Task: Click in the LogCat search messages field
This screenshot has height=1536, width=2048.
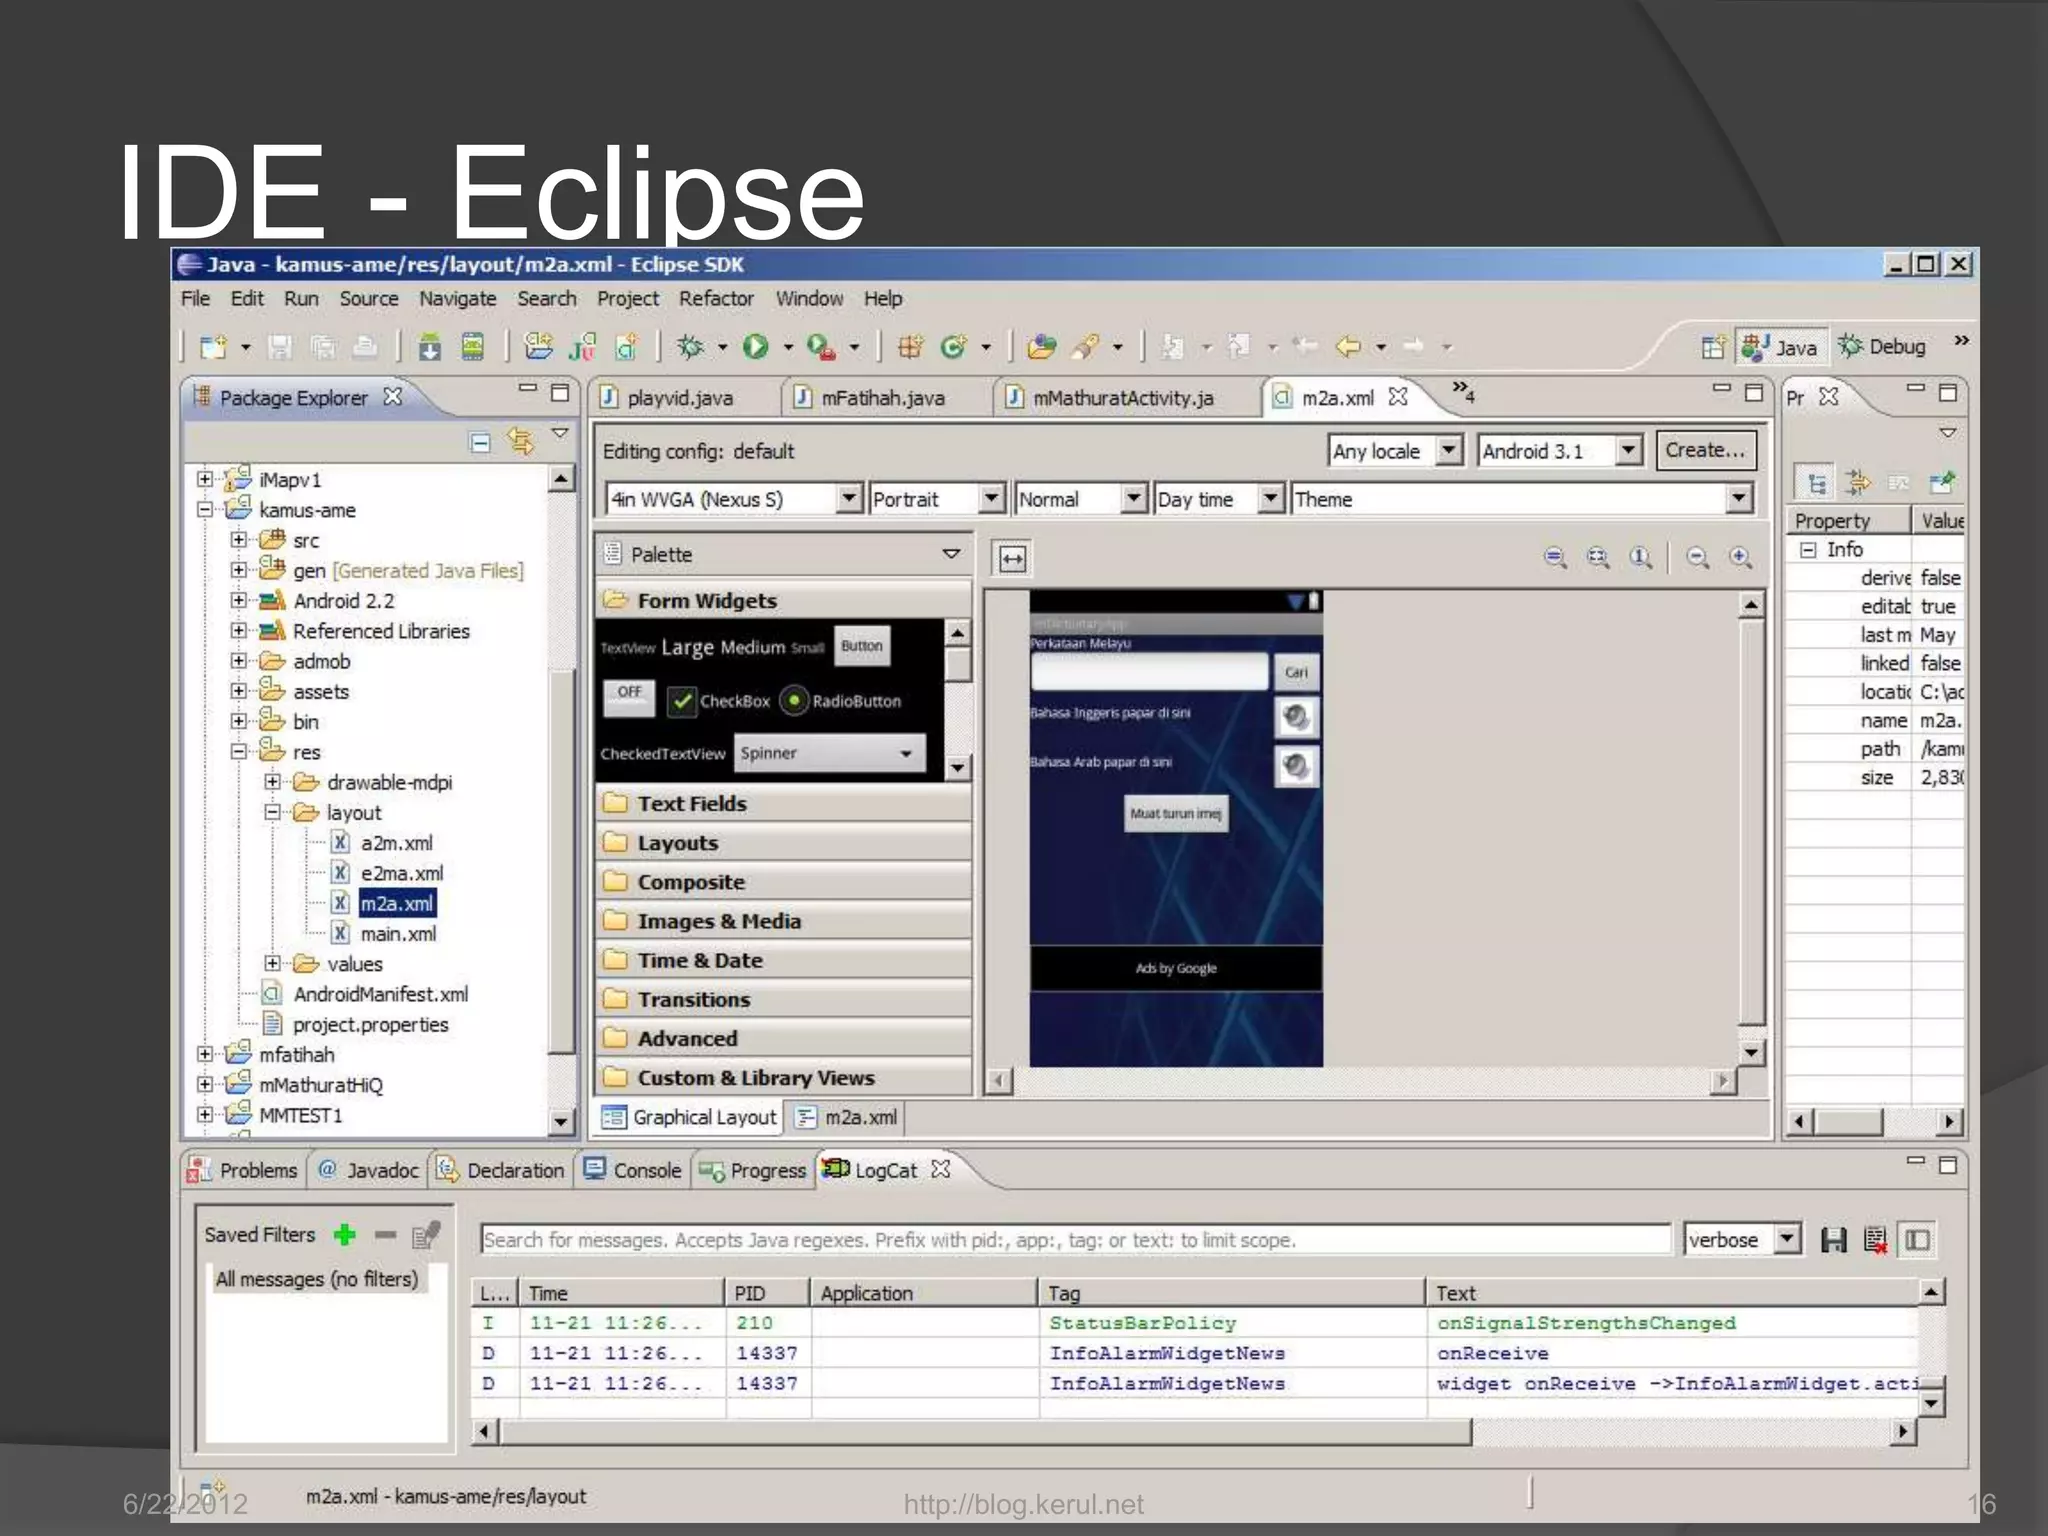Action: coord(1075,1240)
